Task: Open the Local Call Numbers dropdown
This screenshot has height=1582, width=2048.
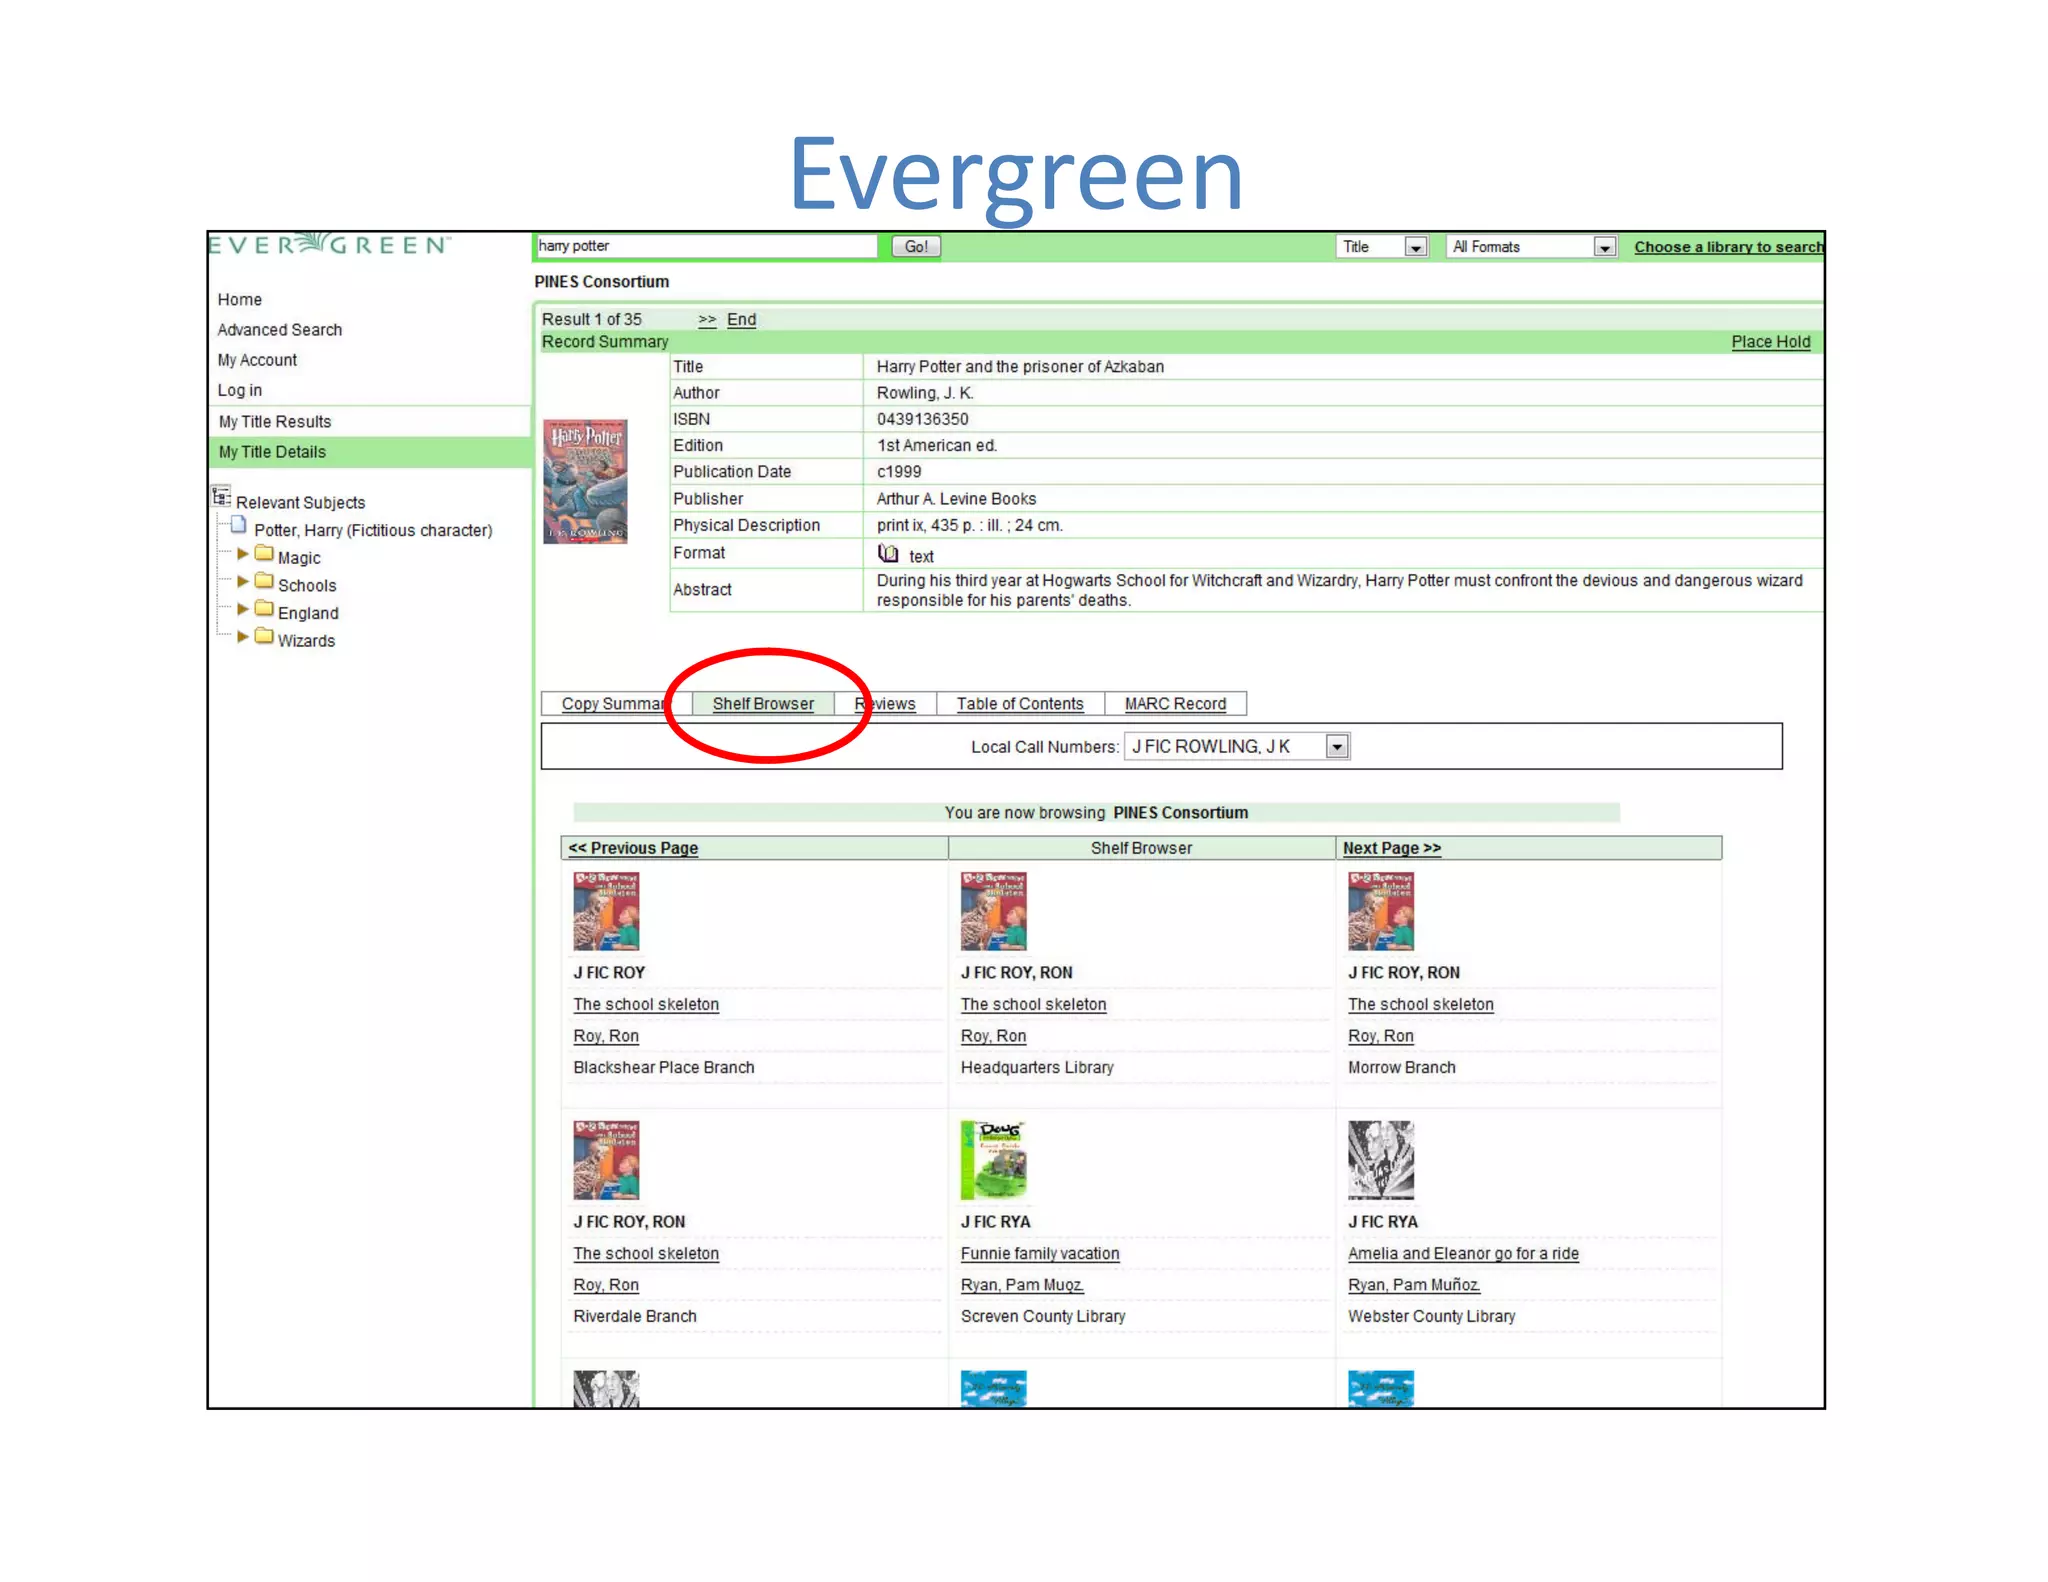Action: [1337, 747]
